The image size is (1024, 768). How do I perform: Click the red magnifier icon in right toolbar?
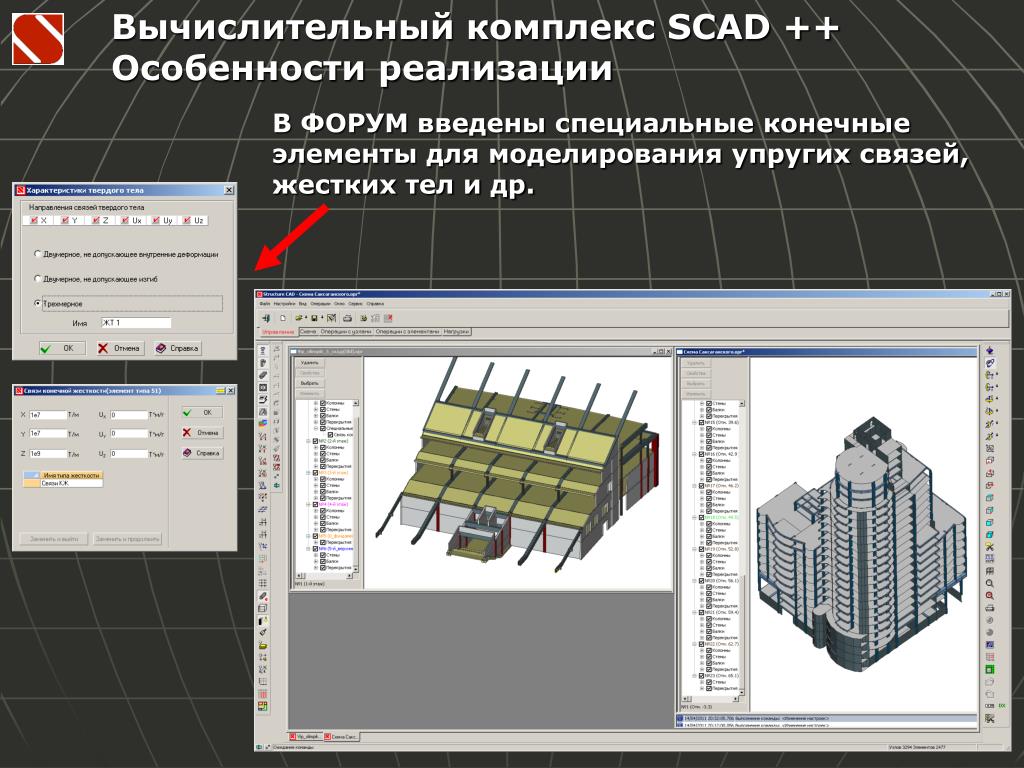pos(990,596)
